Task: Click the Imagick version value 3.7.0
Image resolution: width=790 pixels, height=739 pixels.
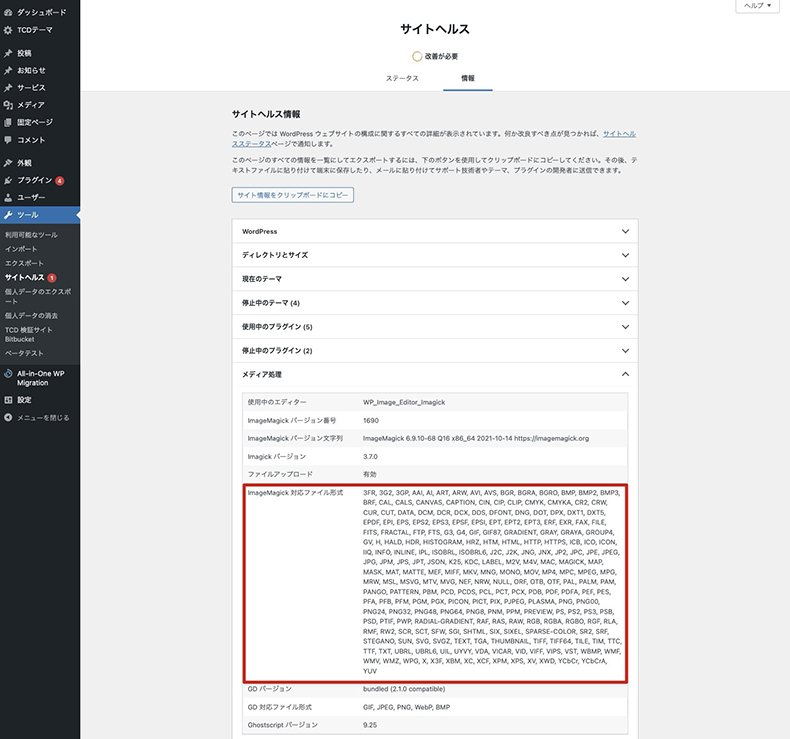Action: 370,457
